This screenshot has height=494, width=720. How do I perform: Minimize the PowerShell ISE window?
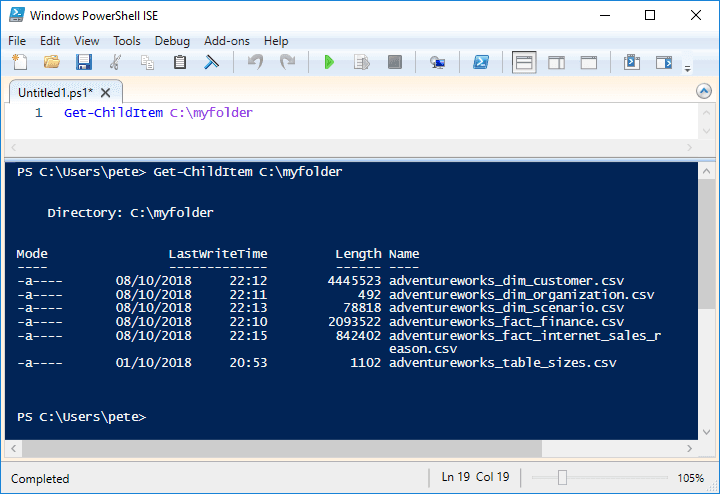(x=605, y=15)
